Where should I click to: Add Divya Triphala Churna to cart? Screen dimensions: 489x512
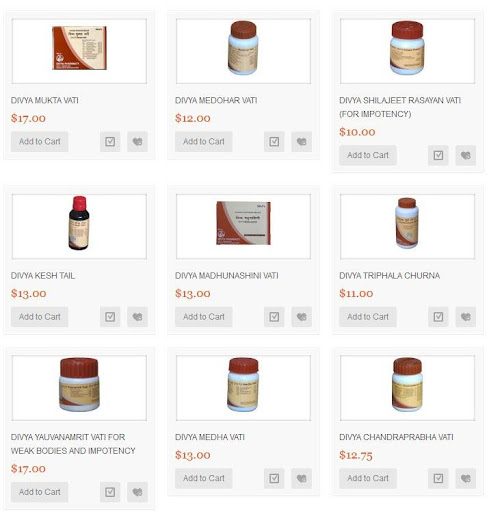[x=368, y=317]
